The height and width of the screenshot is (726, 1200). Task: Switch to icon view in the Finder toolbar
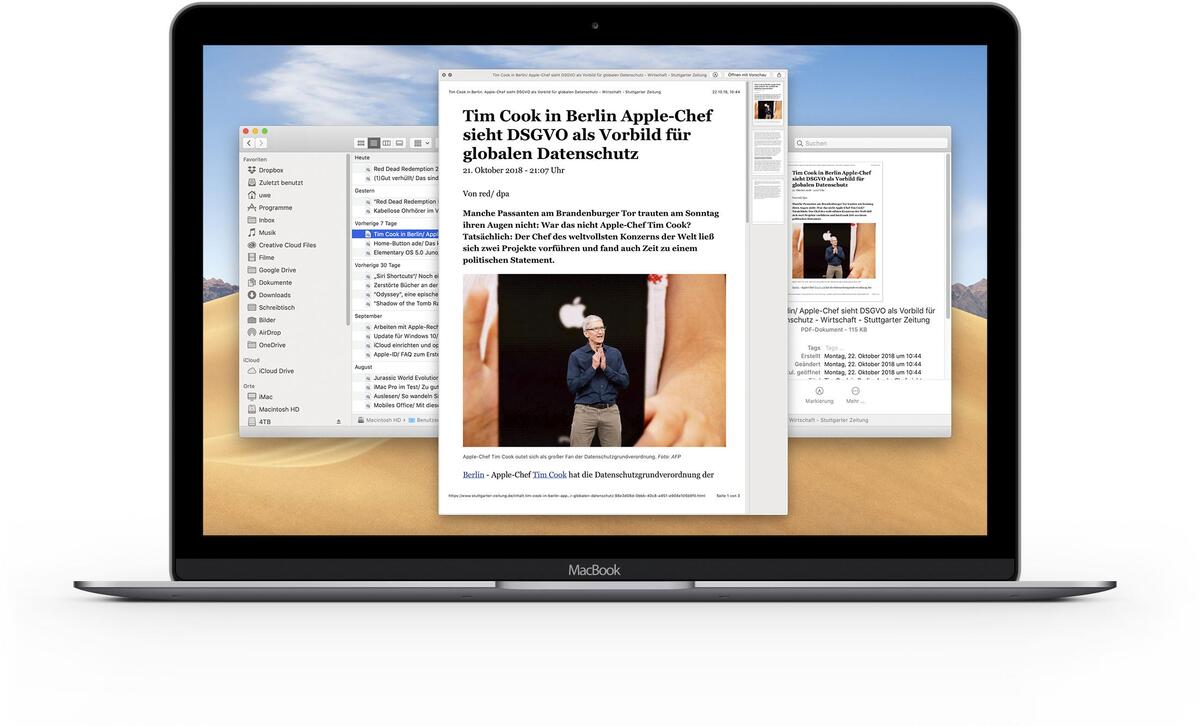click(x=360, y=142)
